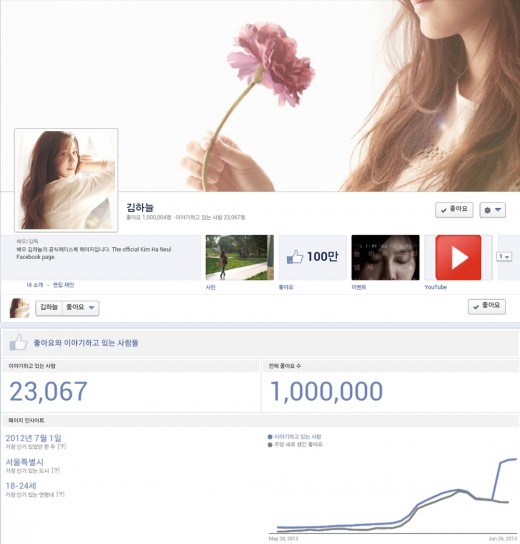
Task: Click the 23,067 talking-about count
Action: pos(48,391)
